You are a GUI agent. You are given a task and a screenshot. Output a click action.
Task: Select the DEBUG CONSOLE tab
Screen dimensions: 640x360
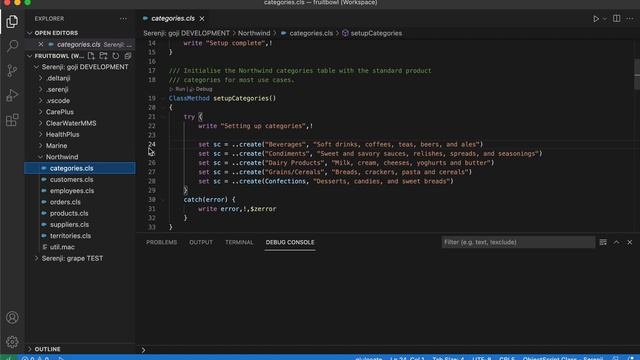click(290, 242)
